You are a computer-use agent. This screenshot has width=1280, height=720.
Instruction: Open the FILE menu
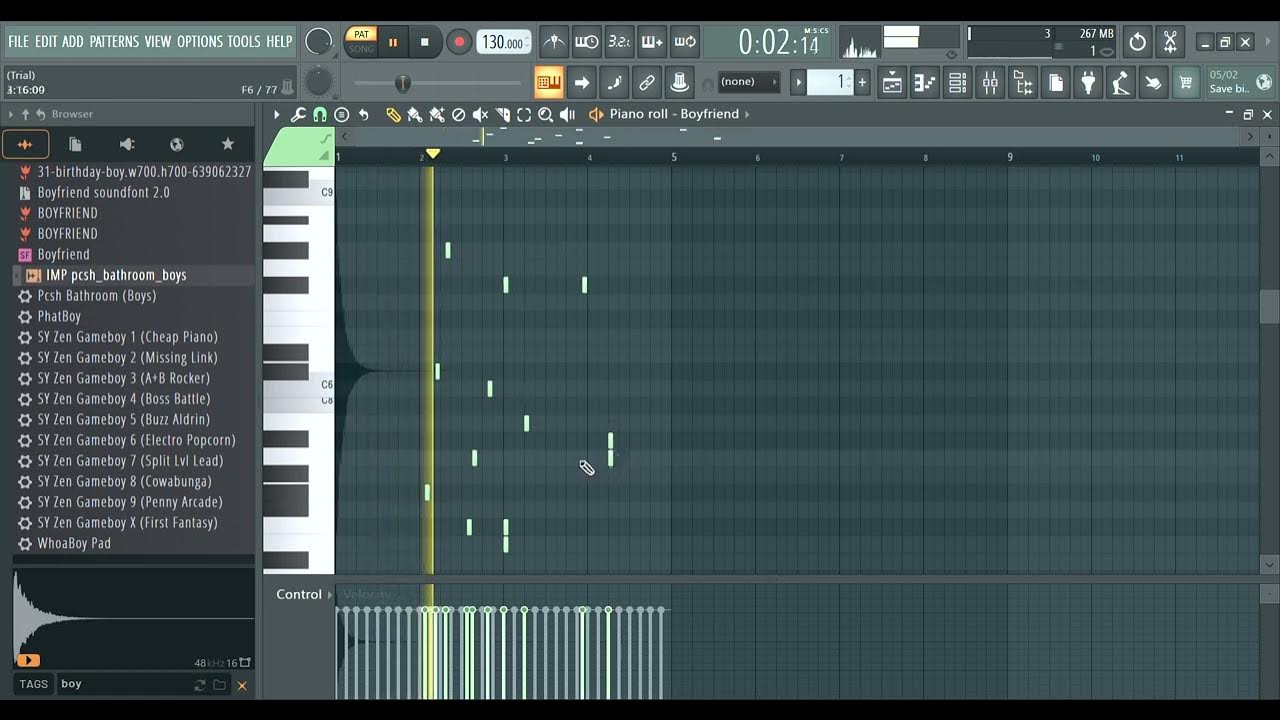[x=18, y=41]
